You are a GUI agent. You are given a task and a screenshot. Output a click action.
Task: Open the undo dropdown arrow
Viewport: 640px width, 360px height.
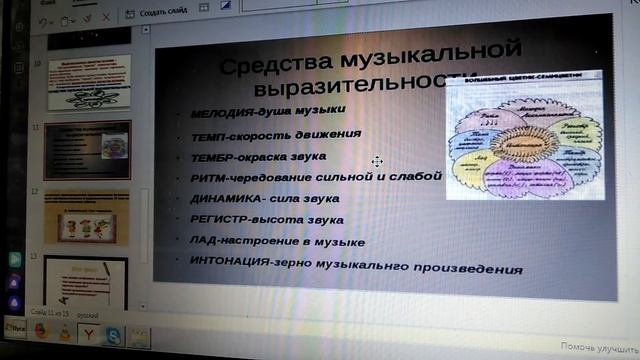pyautogui.click(x=52, y=23)
